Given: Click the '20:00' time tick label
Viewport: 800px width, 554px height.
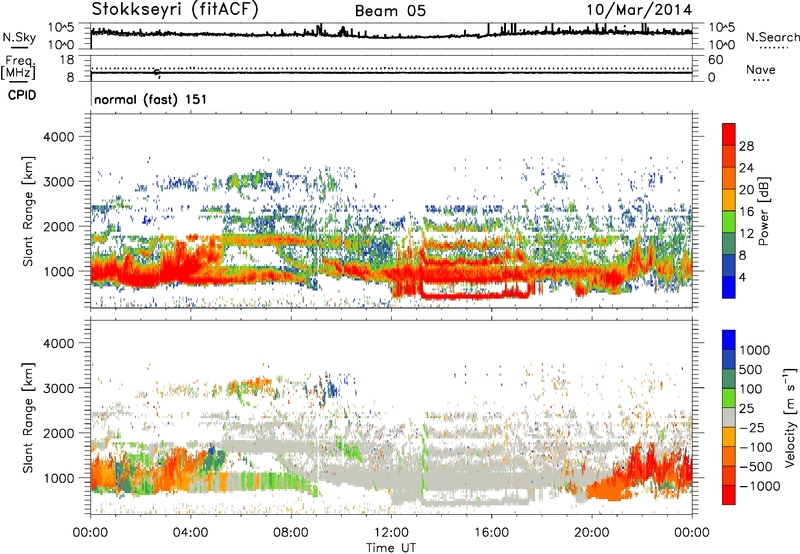Looking at the screenshot, I should (x=591, y=533).
